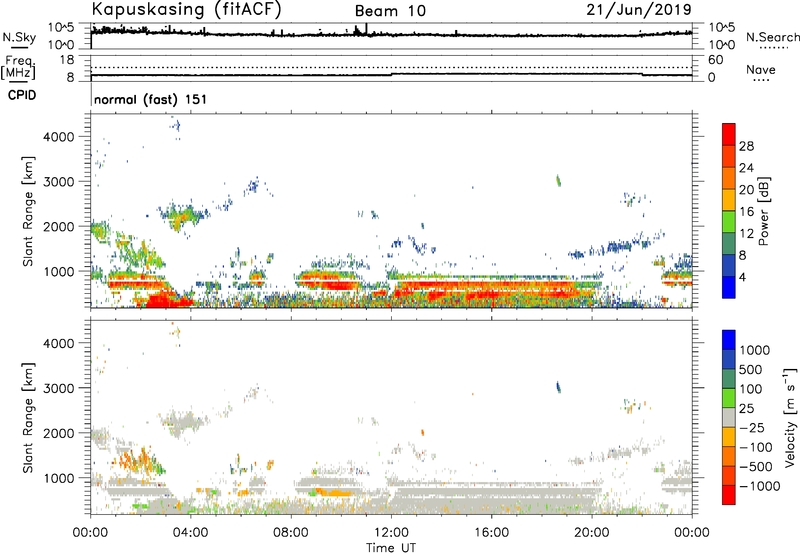Click the '10^5' tick at the top of the right noise axis
Screen dimensions: 800x554
coord(721,27)
